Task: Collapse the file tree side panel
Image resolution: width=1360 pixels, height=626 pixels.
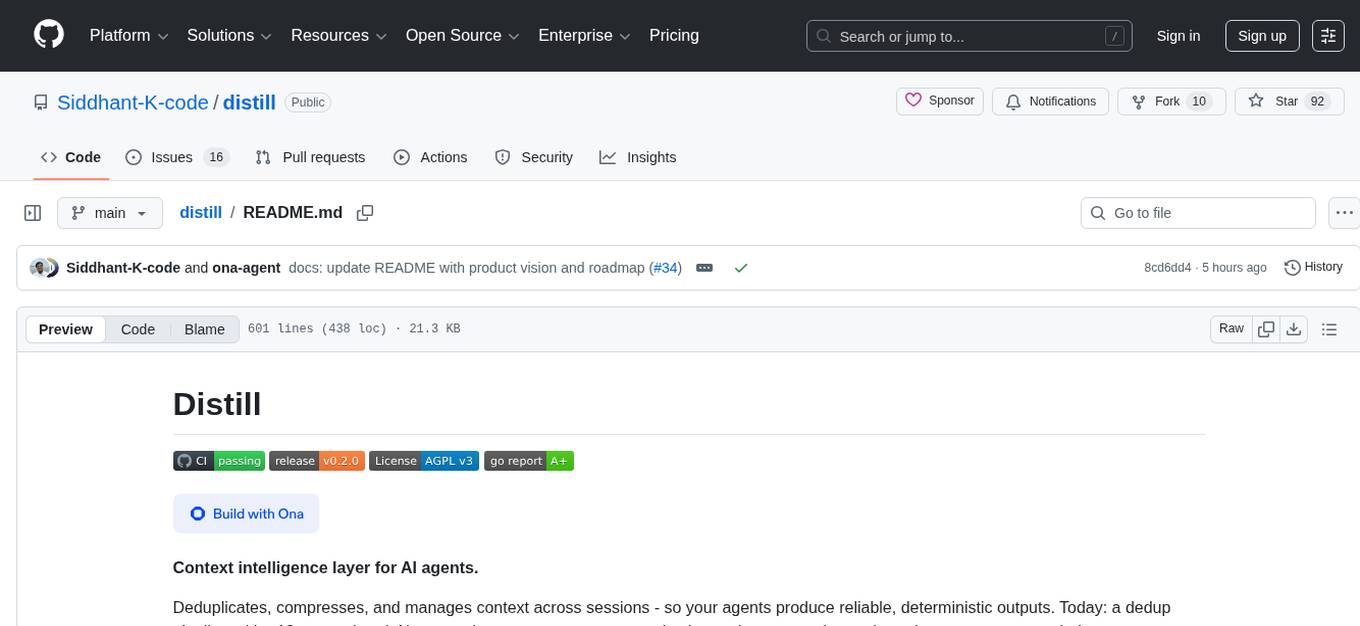Action: [x=32, y=213]
